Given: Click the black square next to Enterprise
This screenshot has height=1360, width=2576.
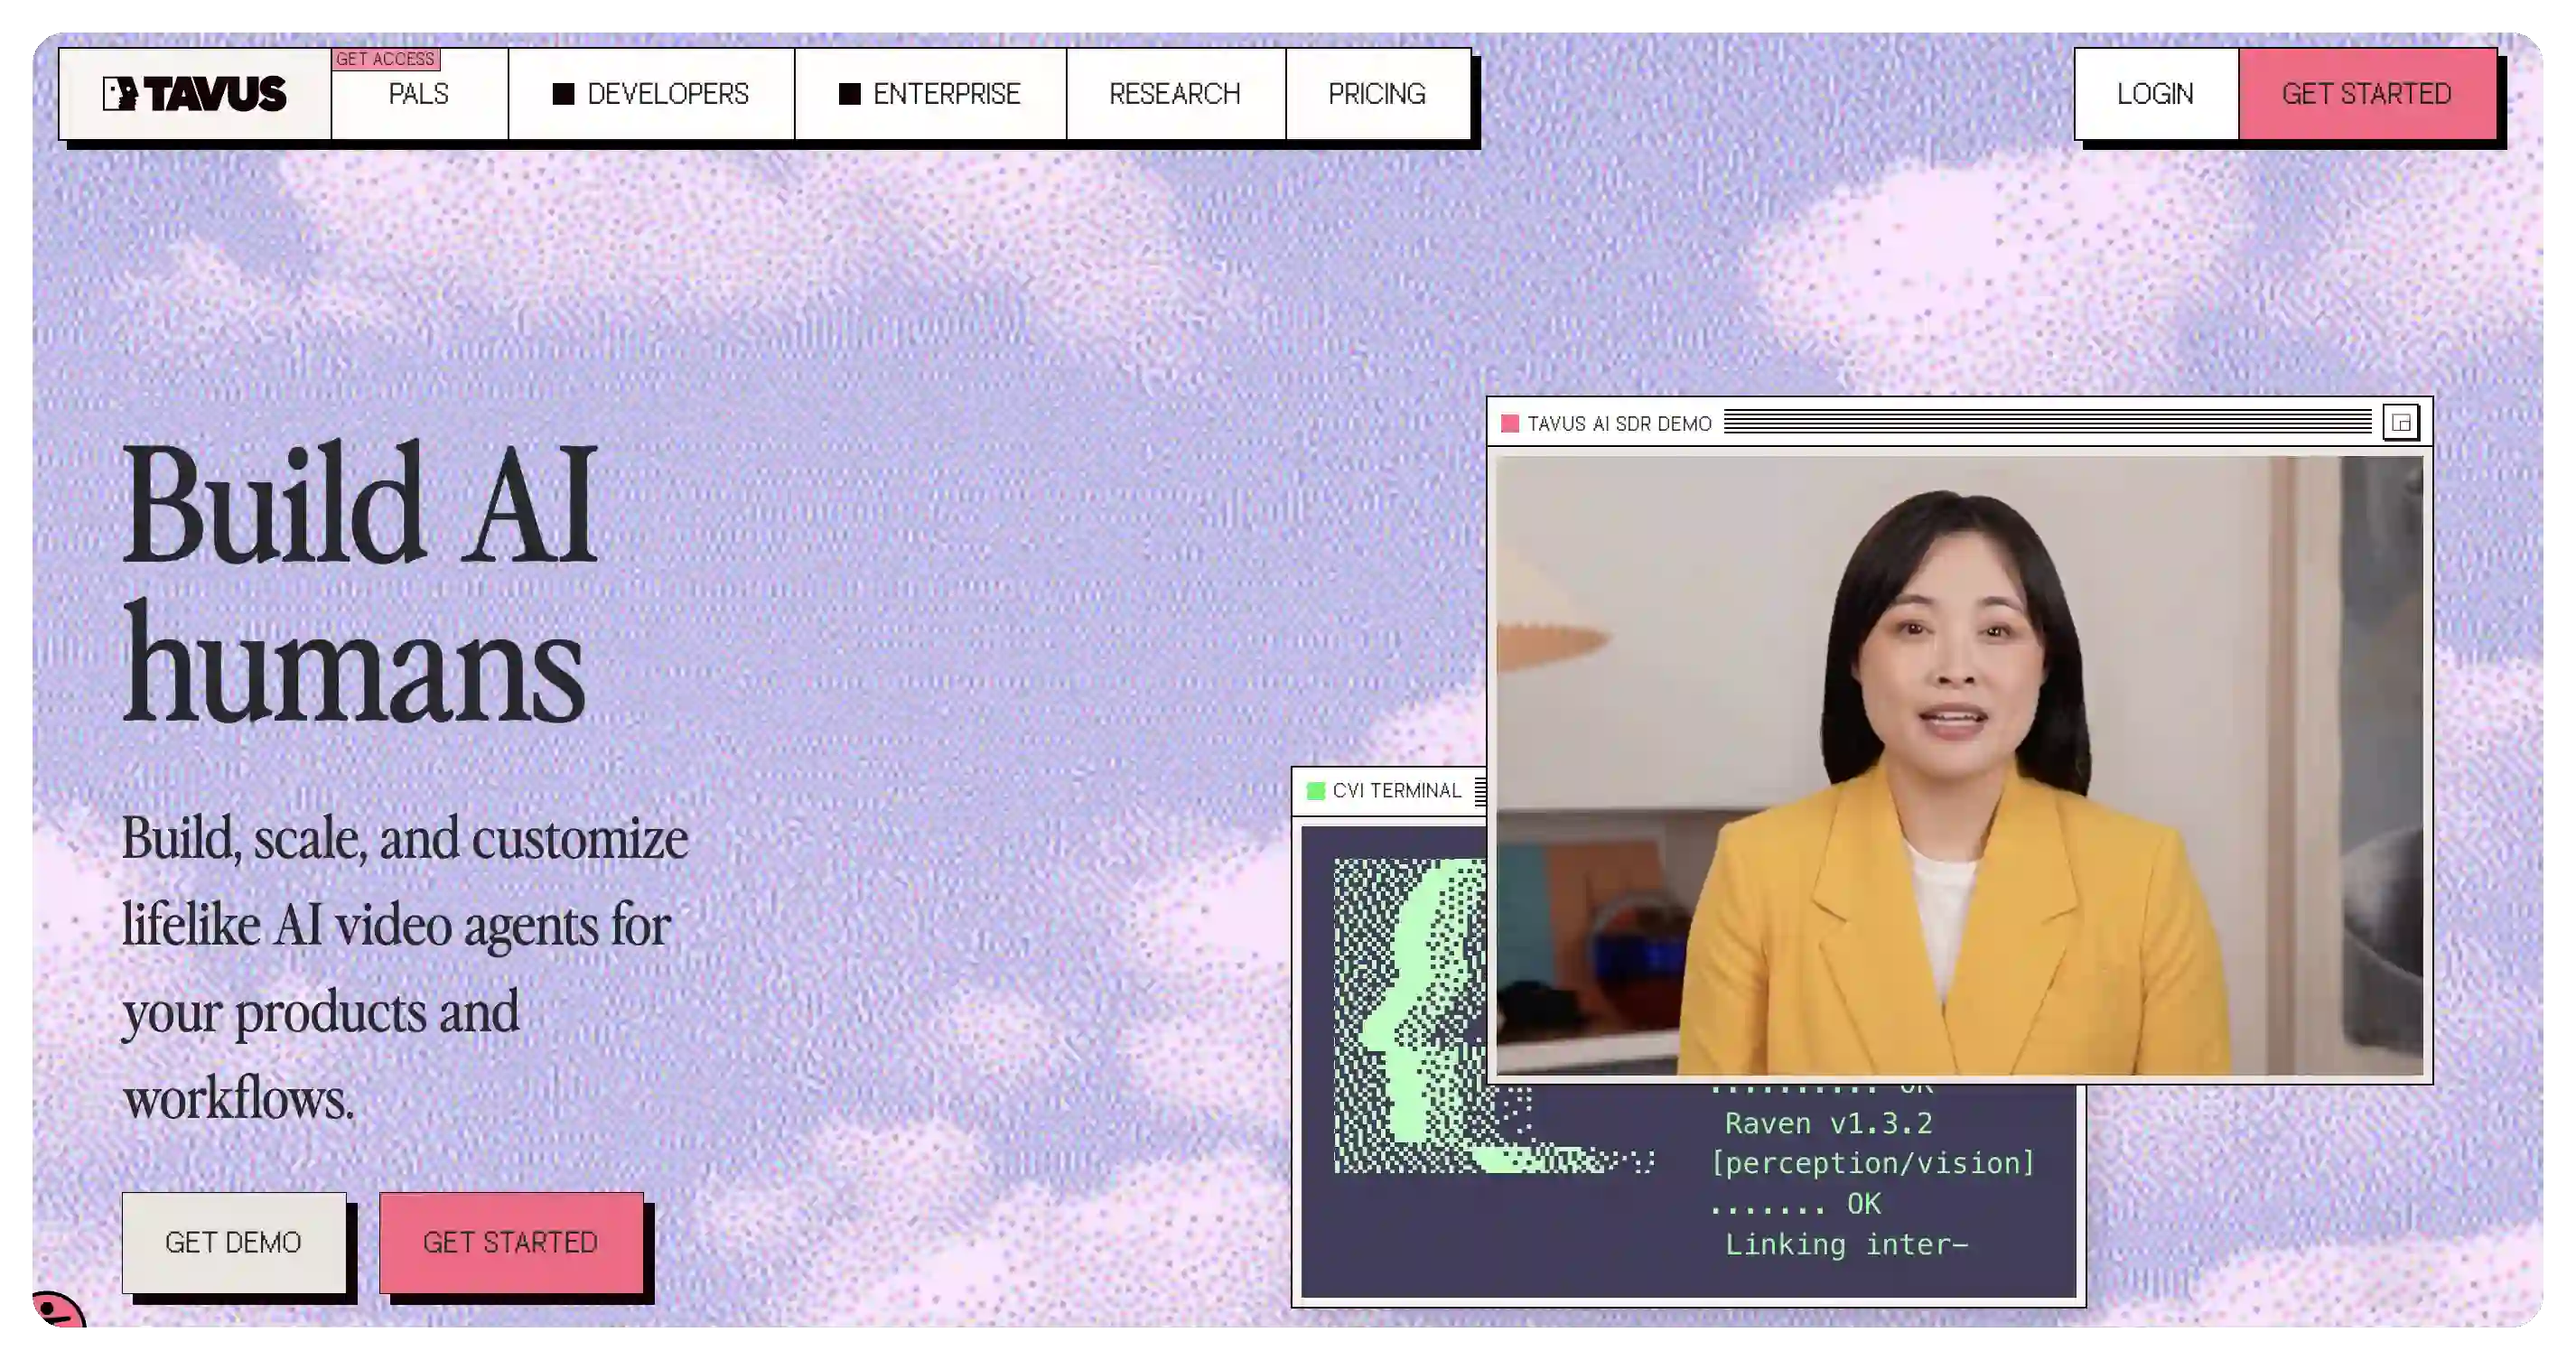Looking at the screenshot, I should [x=850, y=94].
